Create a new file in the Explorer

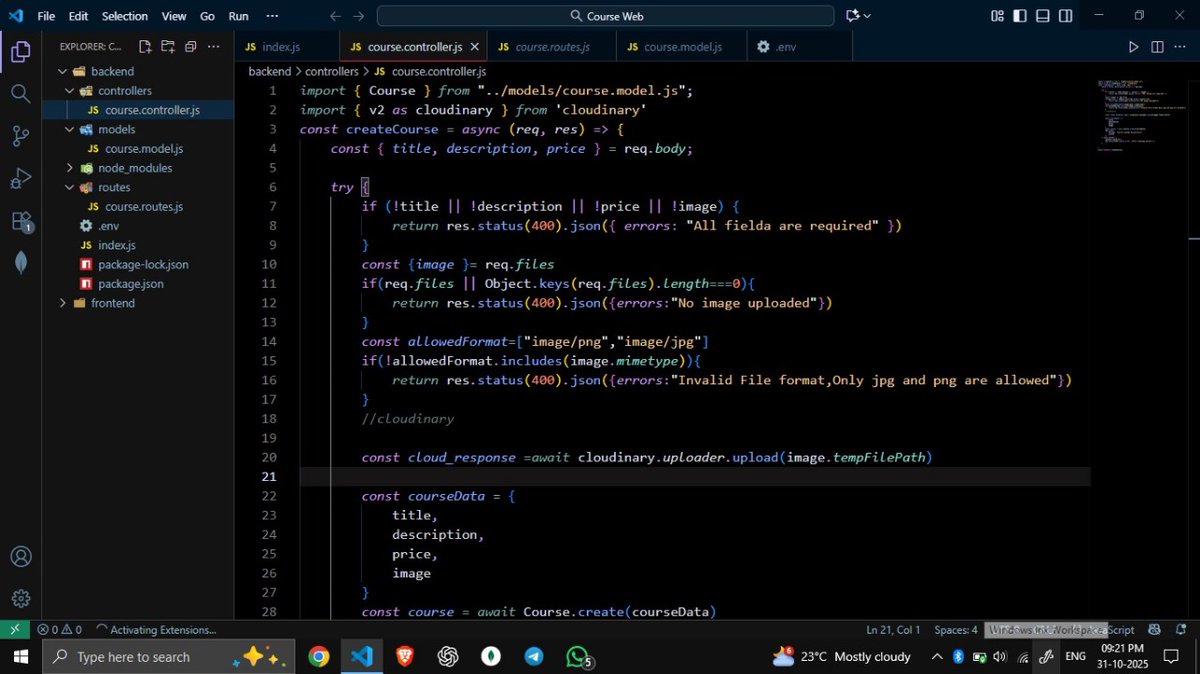pos(143,46)
